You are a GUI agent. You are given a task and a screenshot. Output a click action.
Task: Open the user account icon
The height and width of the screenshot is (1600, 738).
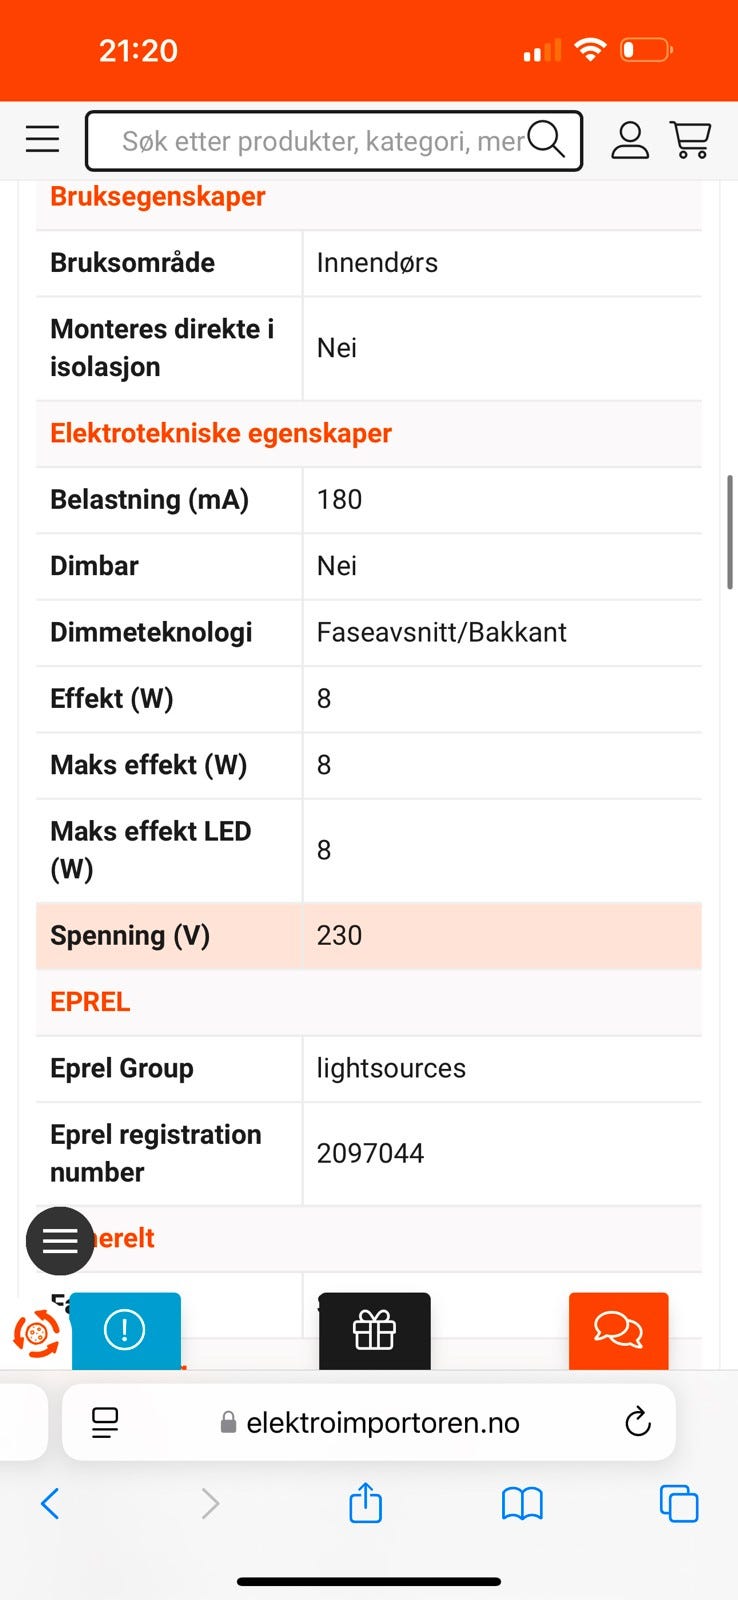point(630,141)
